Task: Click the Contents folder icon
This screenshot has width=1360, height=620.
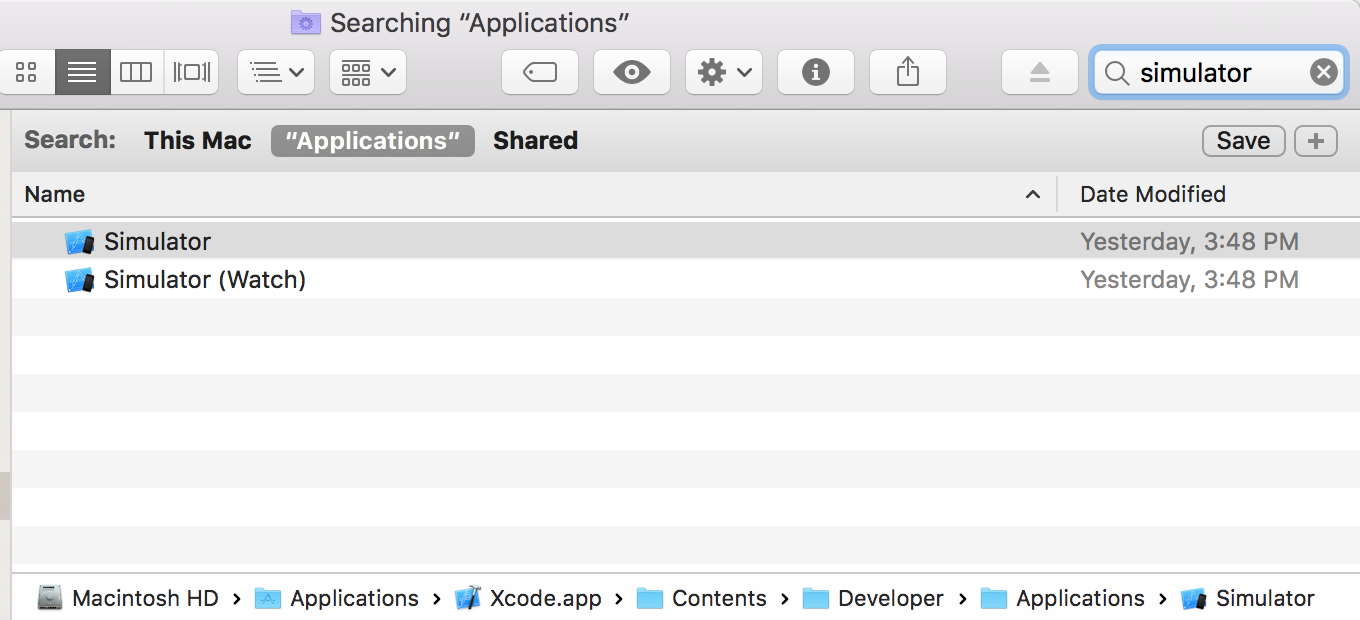Action: 650,598
